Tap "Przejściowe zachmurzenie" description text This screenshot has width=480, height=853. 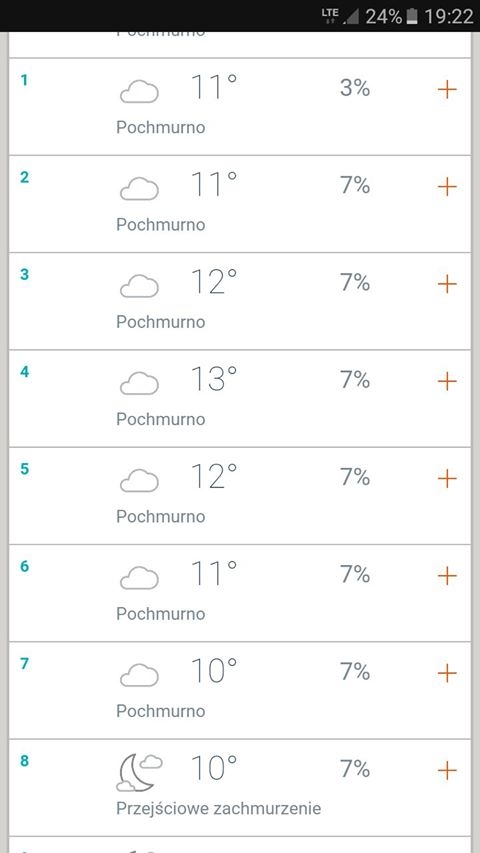[218, 809]
